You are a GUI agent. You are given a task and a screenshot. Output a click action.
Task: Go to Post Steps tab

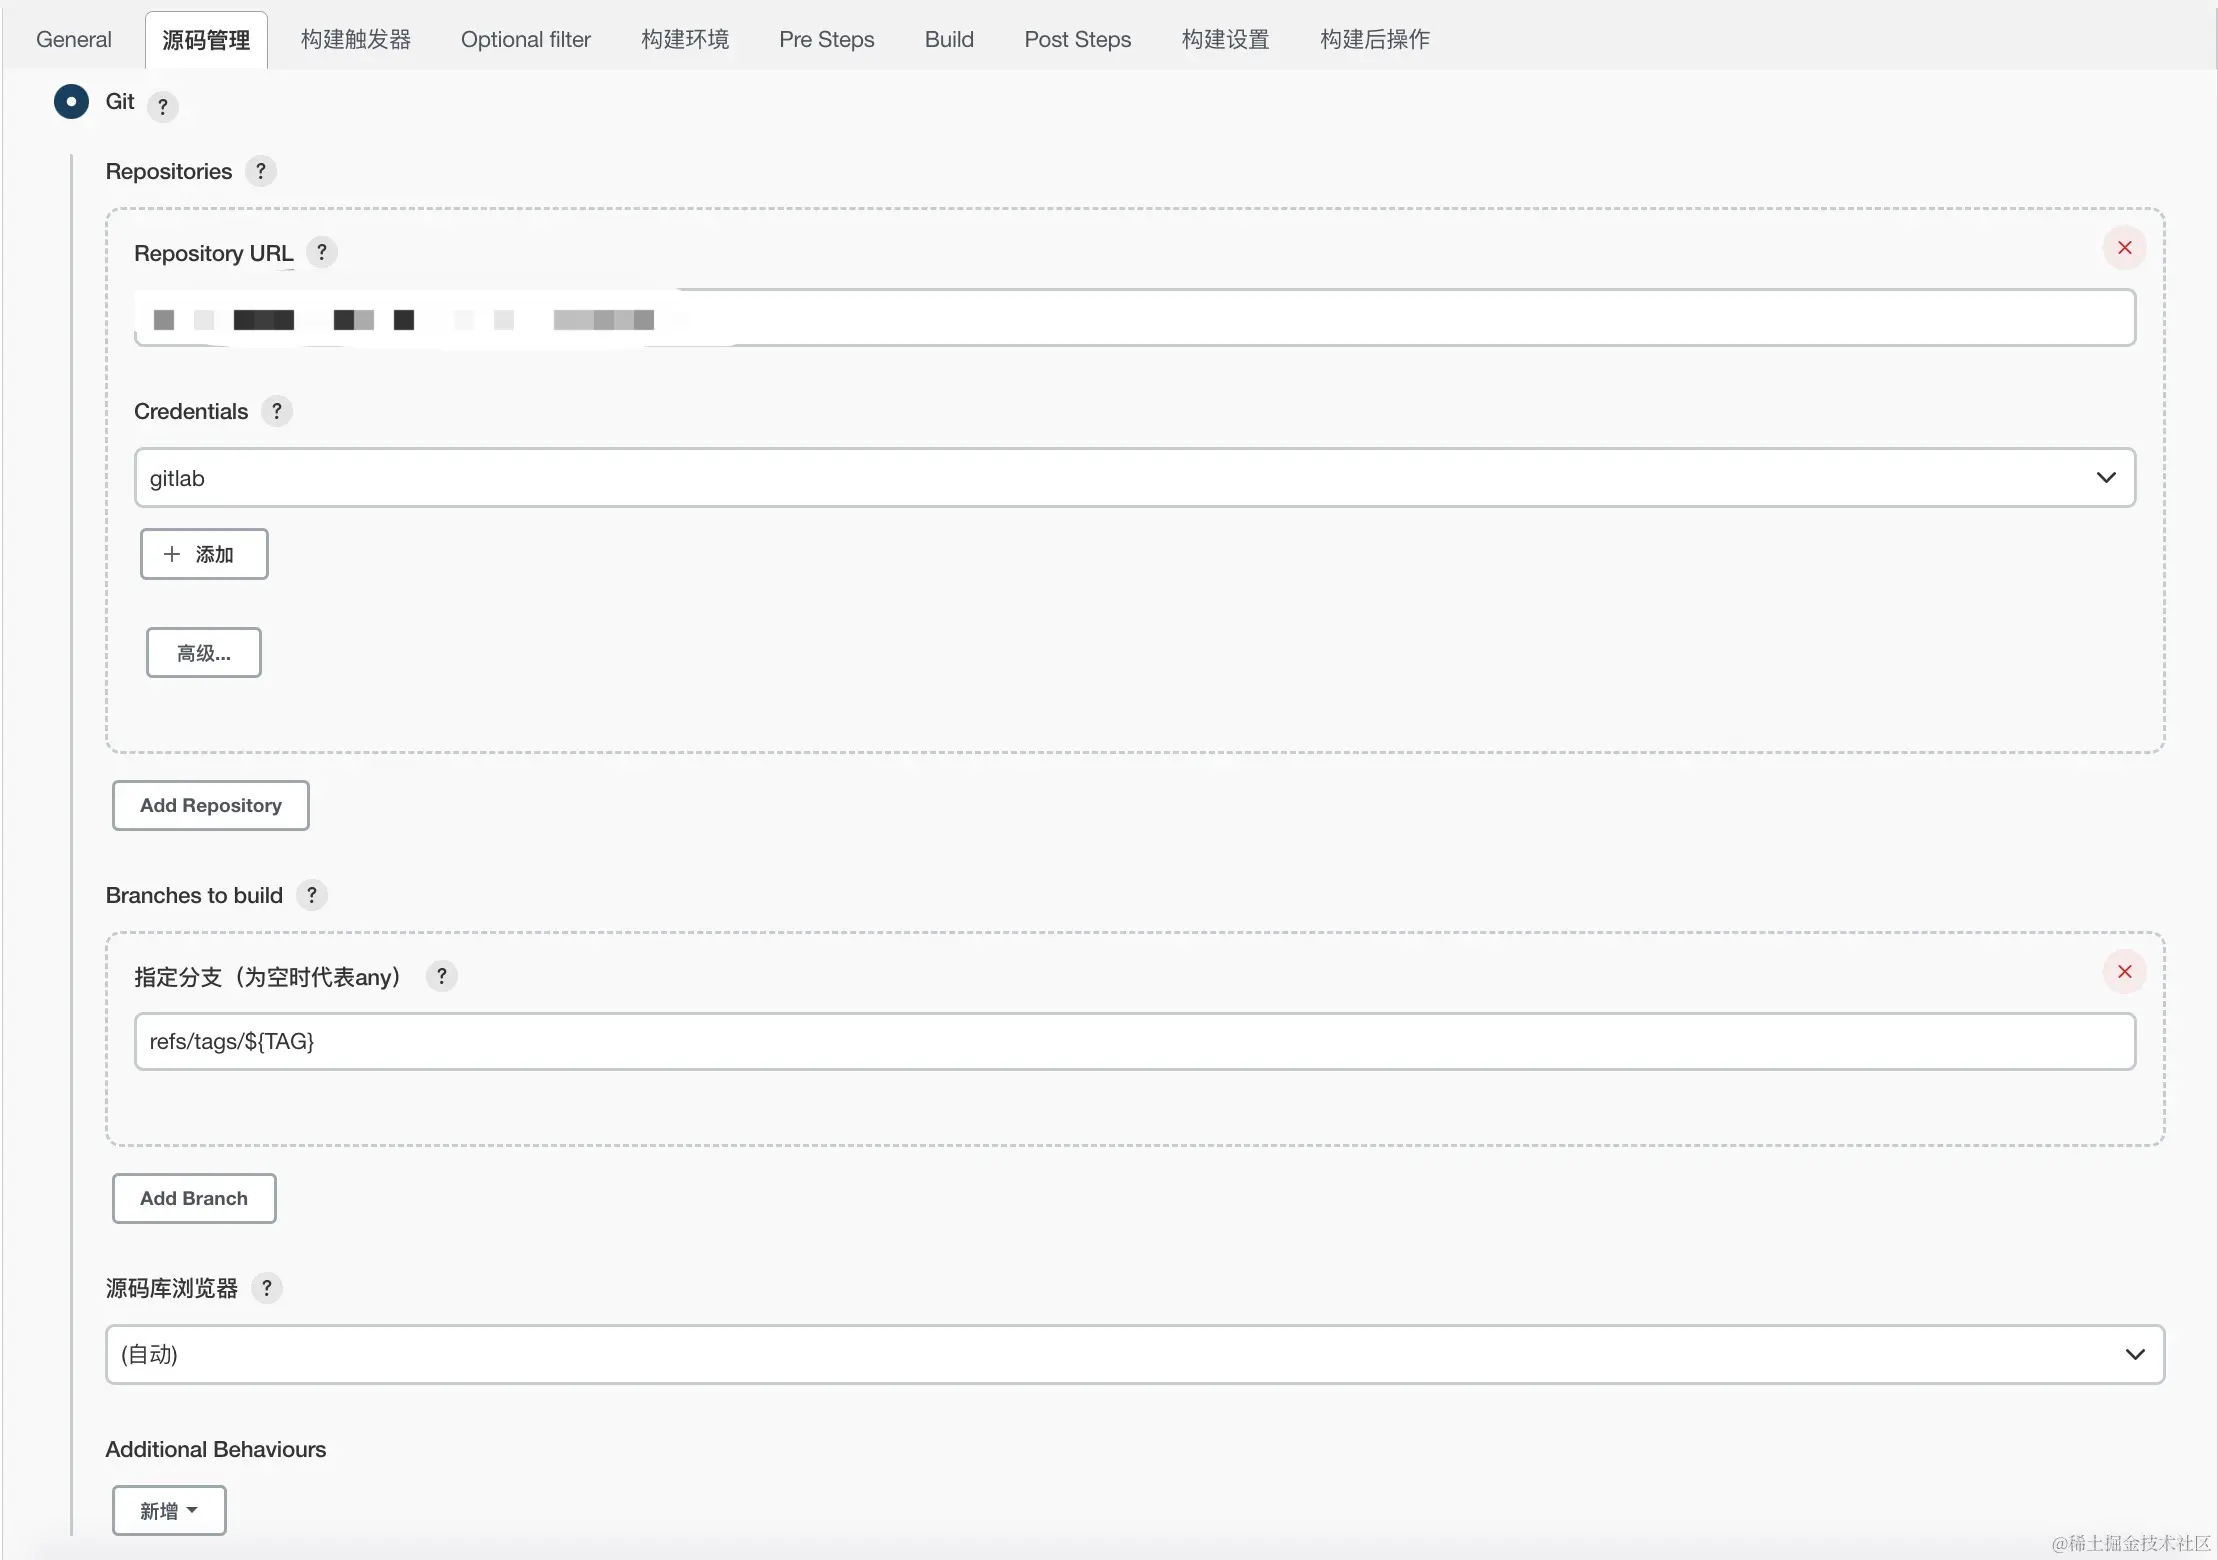click(x=1077, y=40)
